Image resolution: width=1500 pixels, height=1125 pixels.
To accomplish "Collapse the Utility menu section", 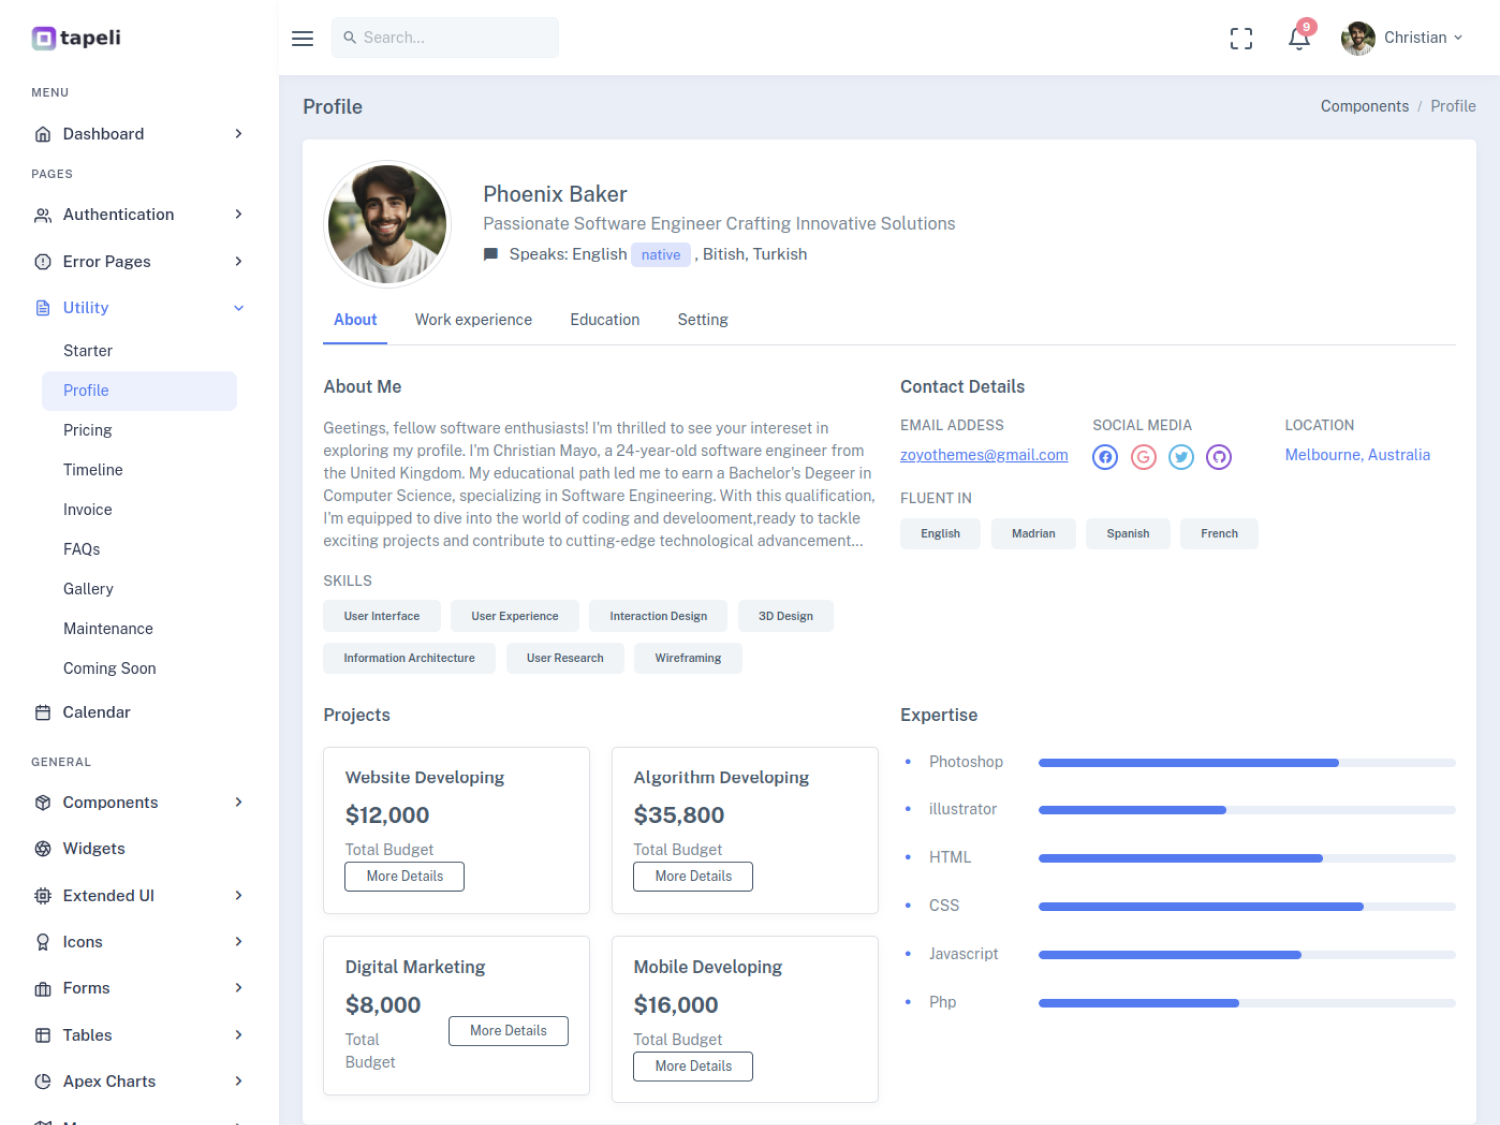I will [238, 308].
